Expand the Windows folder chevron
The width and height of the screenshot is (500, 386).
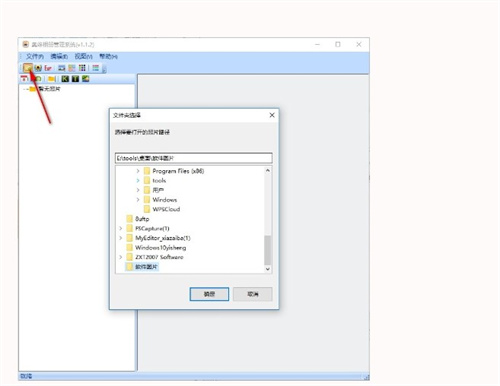(138, 200)
